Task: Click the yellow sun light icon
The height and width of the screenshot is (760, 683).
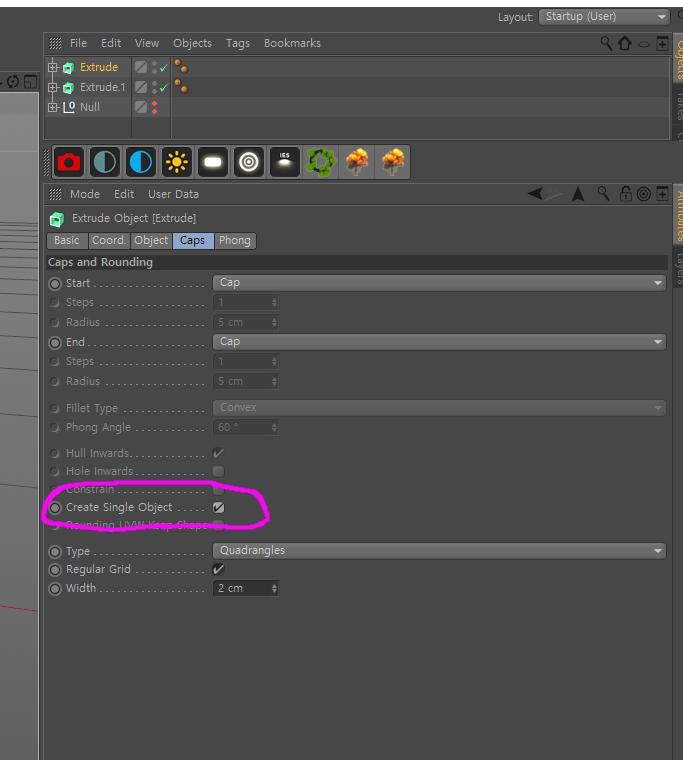Action: tap(177, 162)
